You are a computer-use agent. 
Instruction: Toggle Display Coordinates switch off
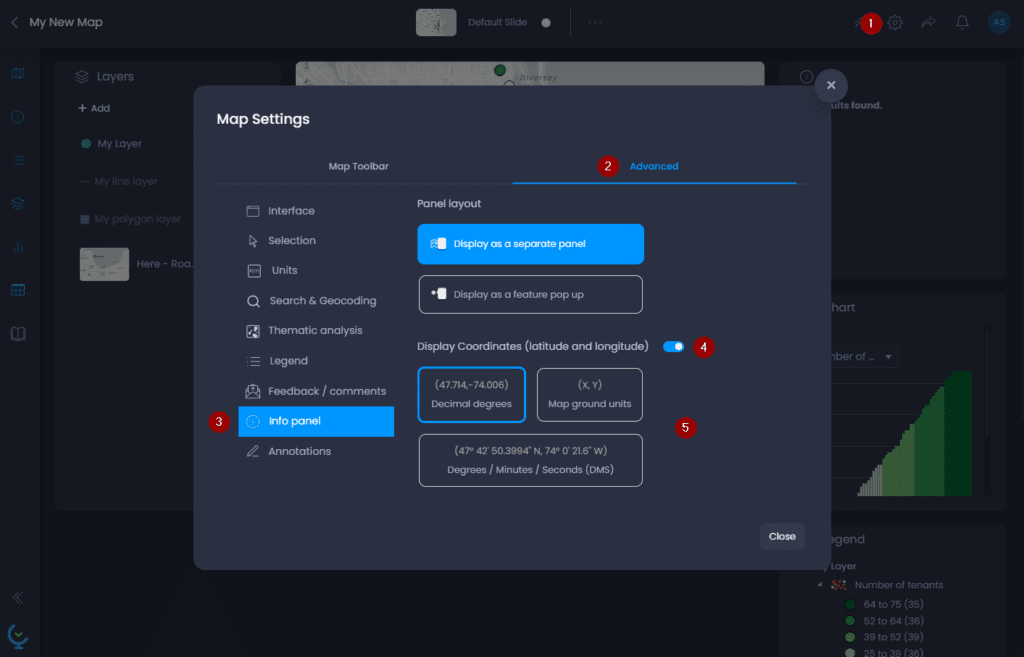673,347
